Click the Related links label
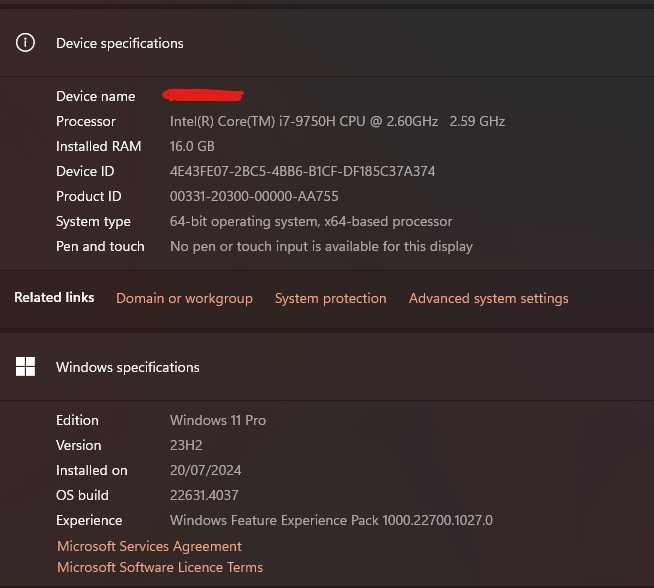Image resolution: width=654 pixels, height=588 pixels. pos(54,297)
